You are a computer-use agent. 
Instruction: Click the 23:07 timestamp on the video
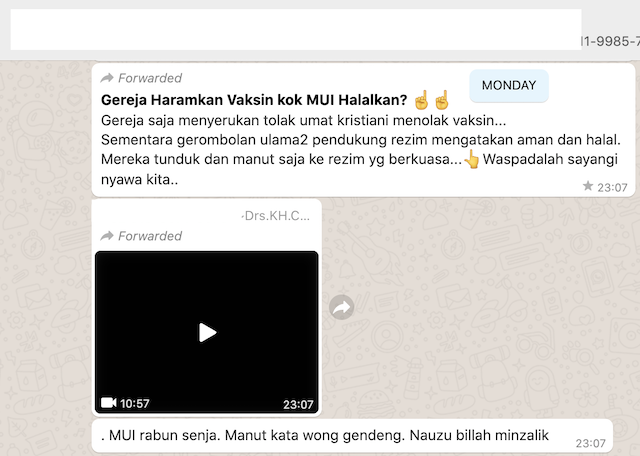click(x=298, y=404)
